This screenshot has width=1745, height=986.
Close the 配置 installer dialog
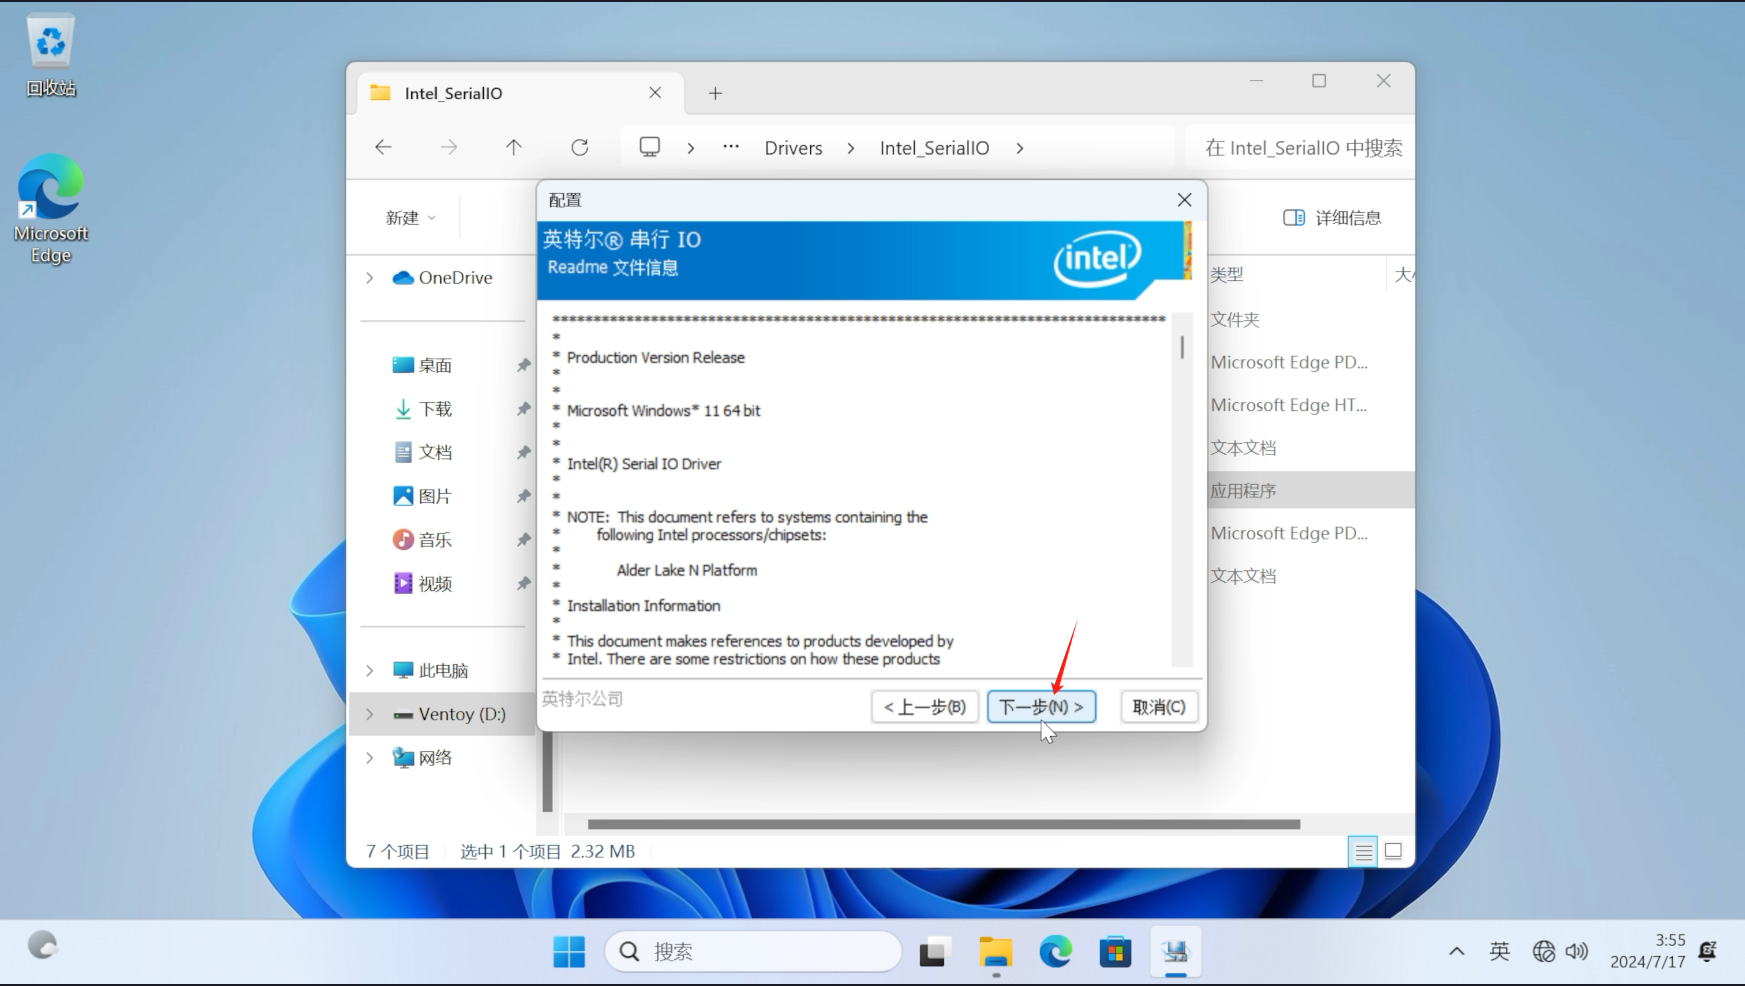coord(1184,200)
